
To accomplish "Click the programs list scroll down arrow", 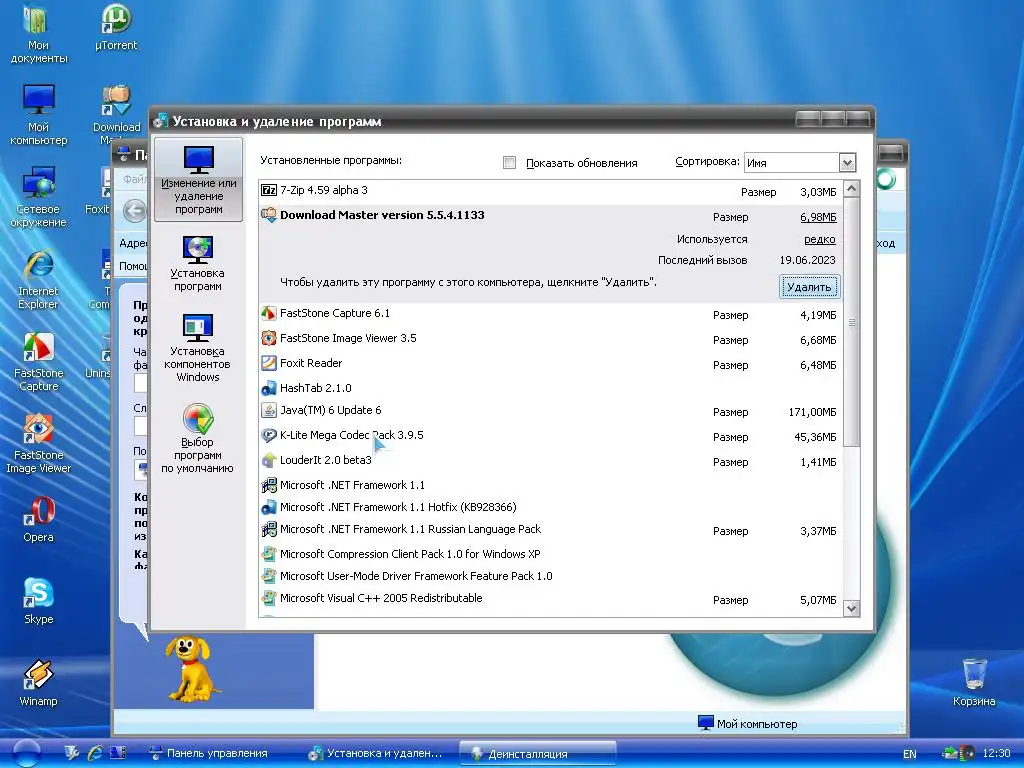I will click(x=851, y=608).
